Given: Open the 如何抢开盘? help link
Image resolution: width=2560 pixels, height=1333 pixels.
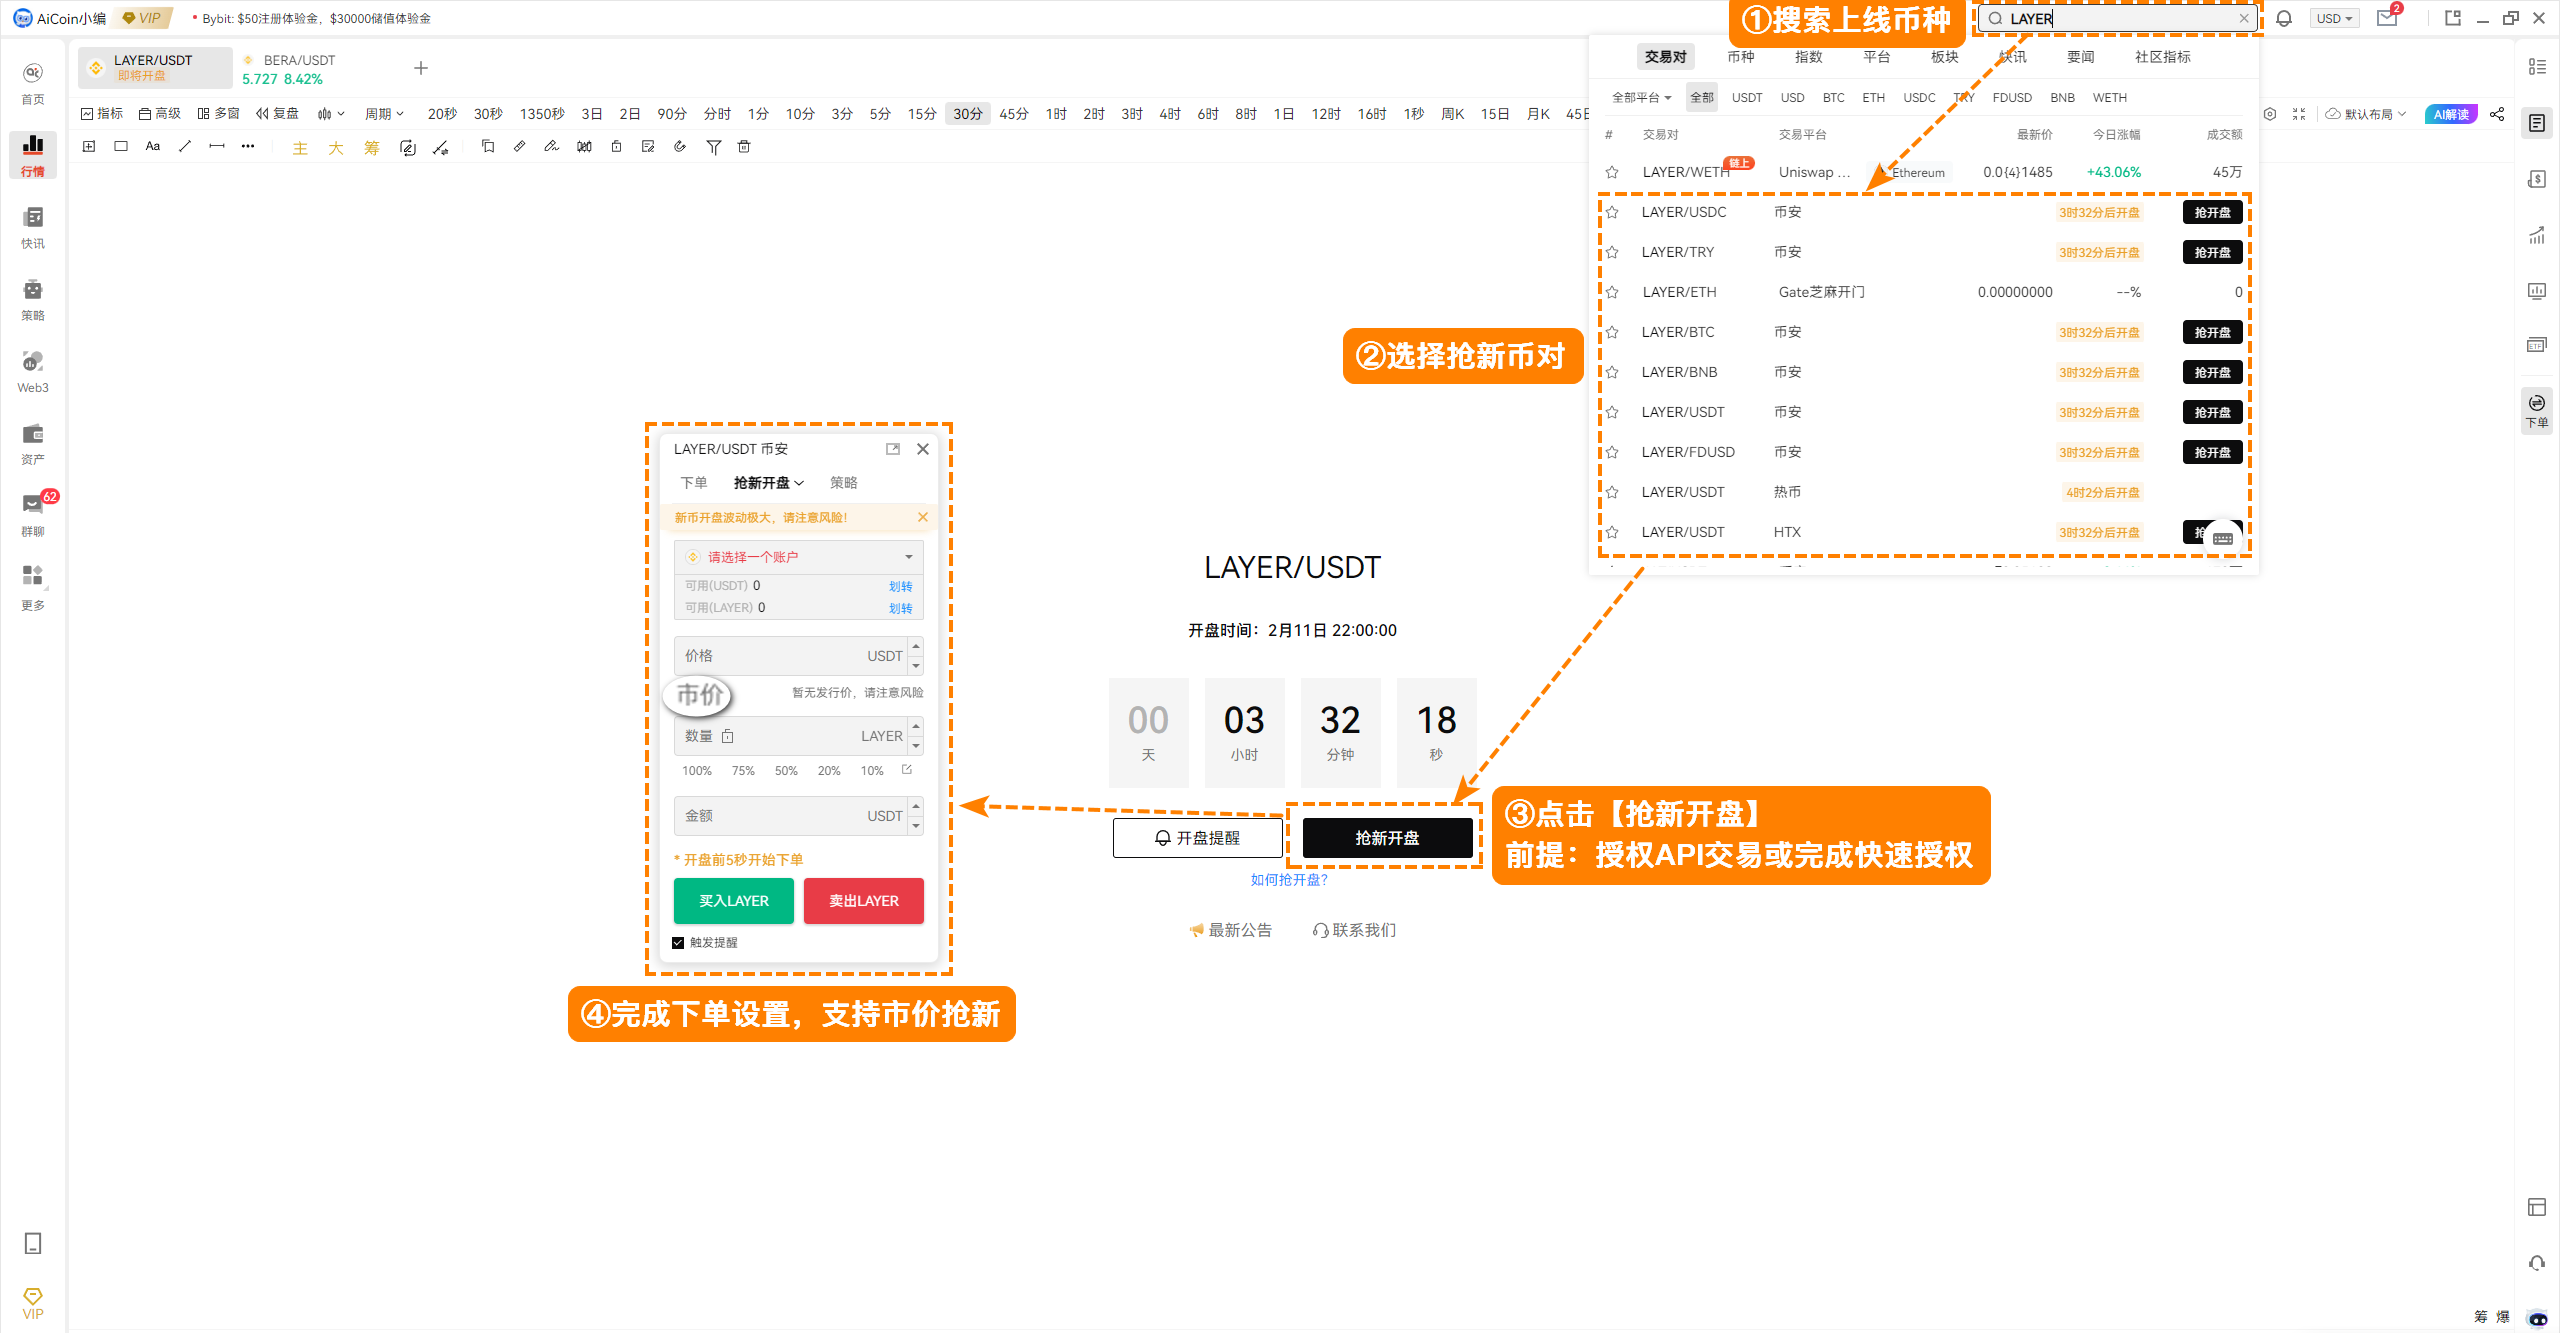Looking at the screenshot, I should coord(1289,880).
